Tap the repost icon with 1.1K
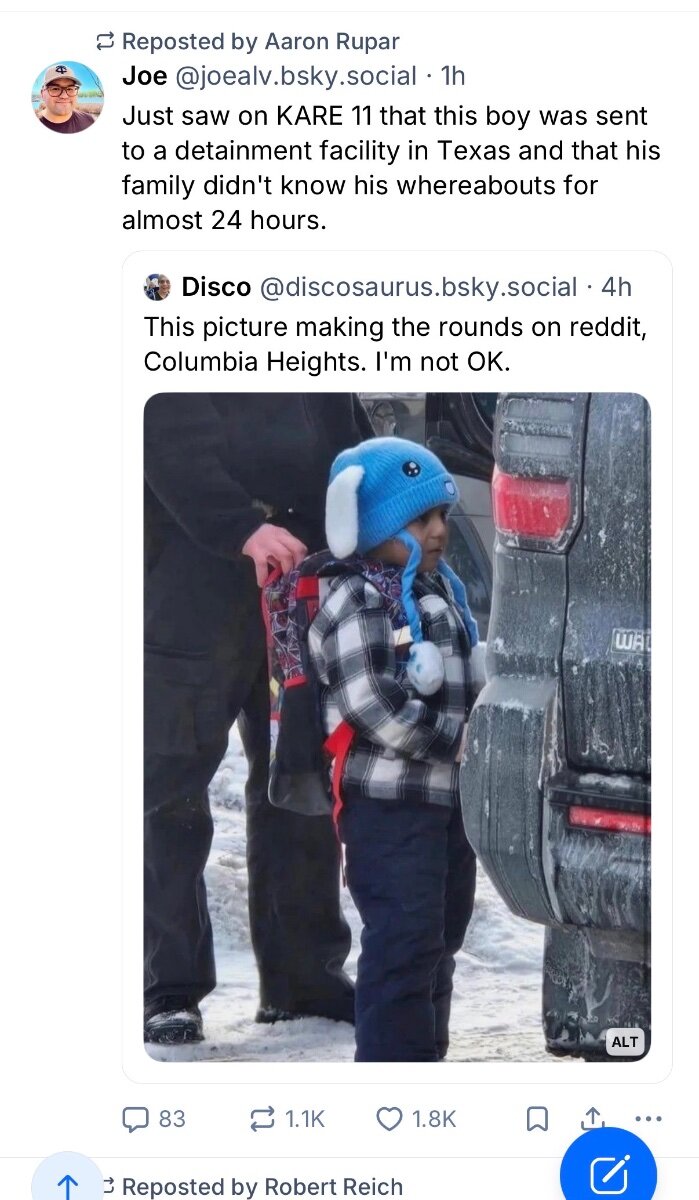 pyautogui.click(x=287, y=1118)
